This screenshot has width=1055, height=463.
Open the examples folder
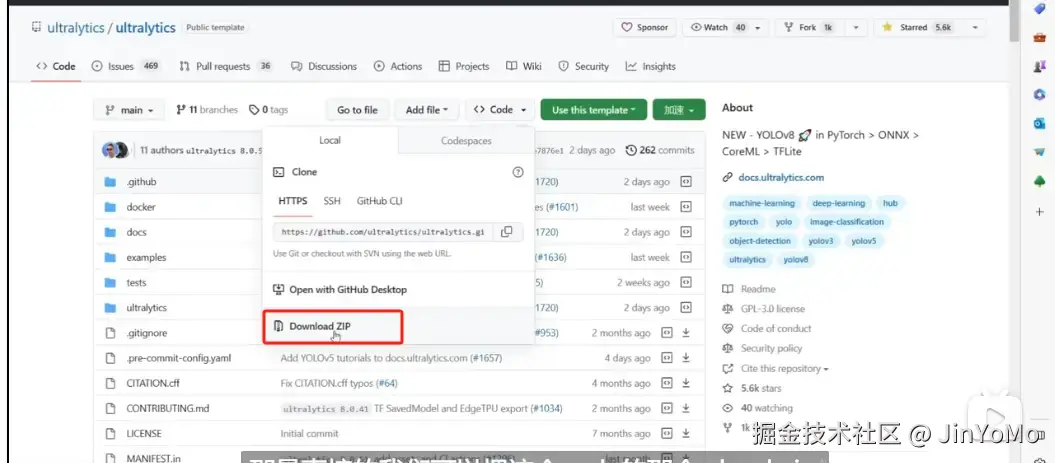point(146,257)
